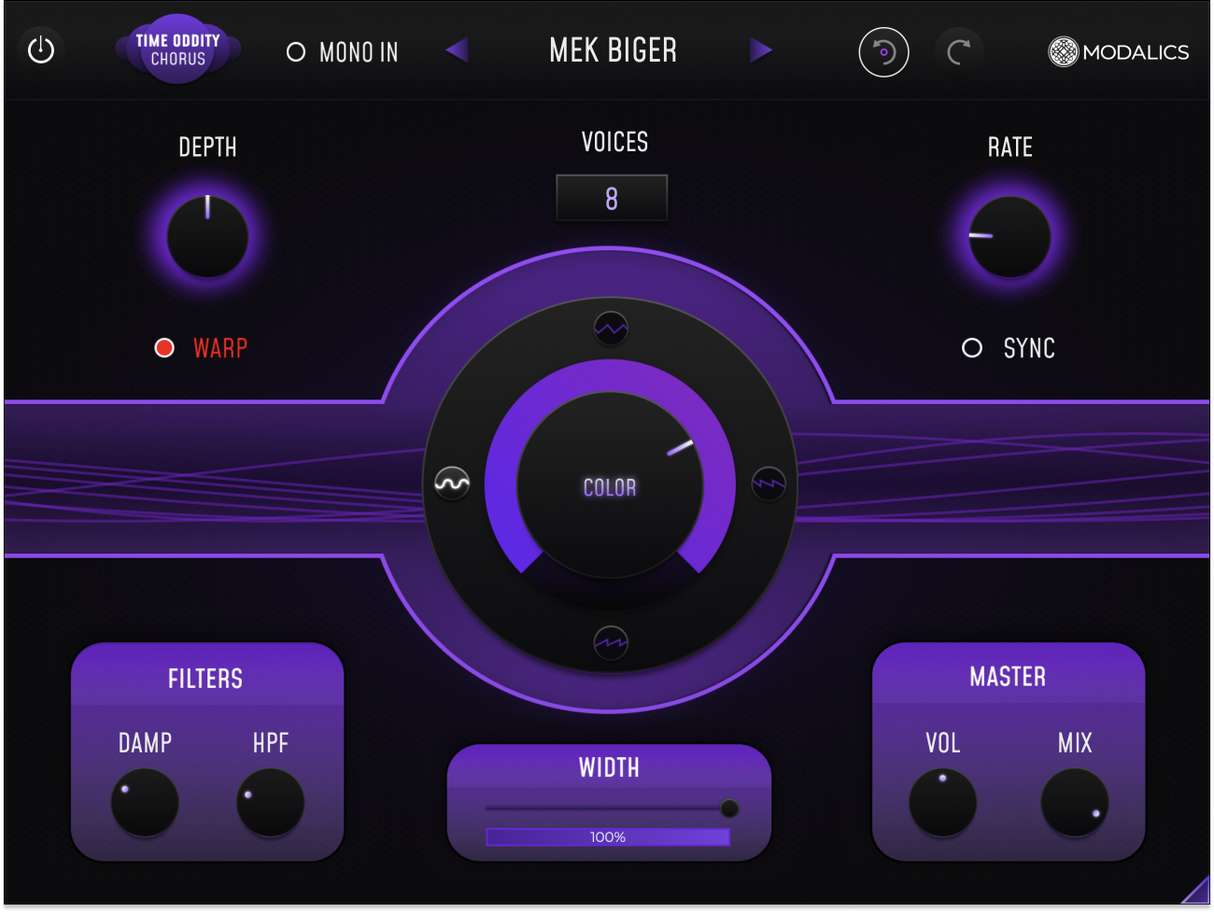Click the WIDTH slider handle

click(x=730, y=808)
